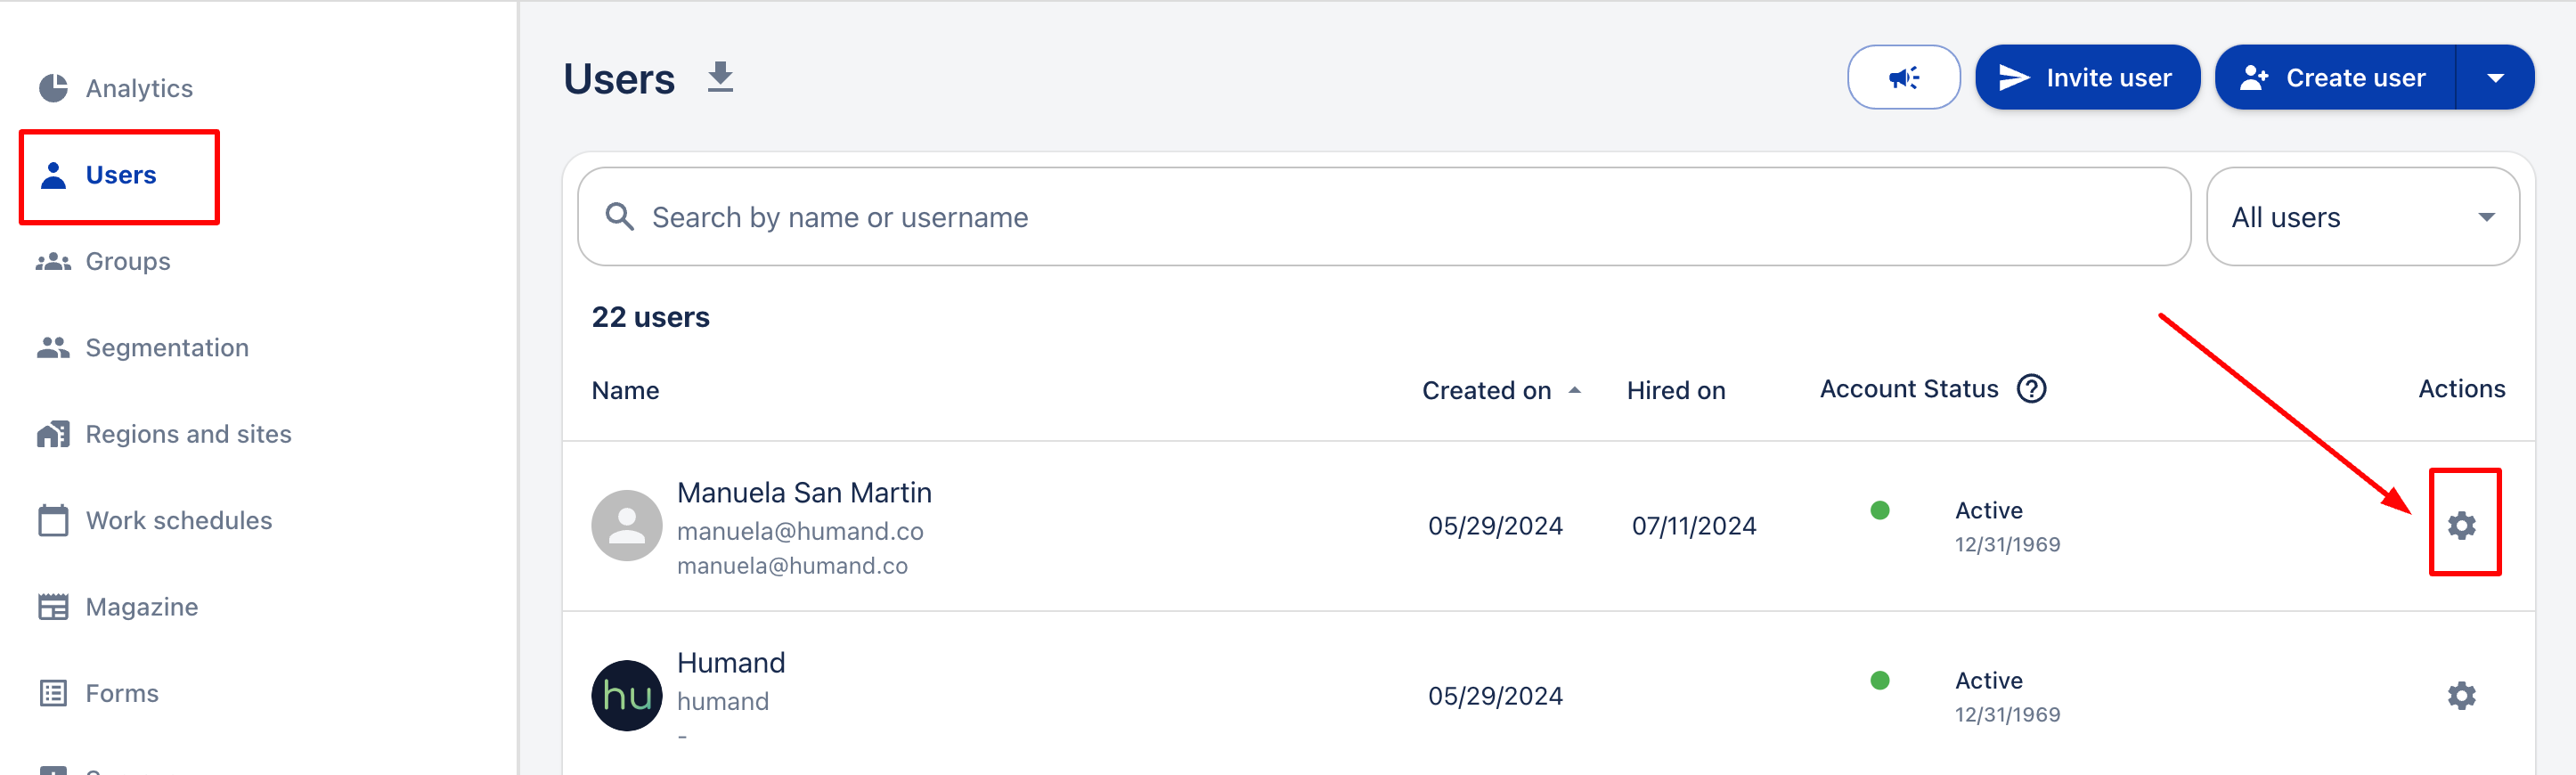Expand the Create user dropdown arrow
The image size is (2576, 775).
2495,78
